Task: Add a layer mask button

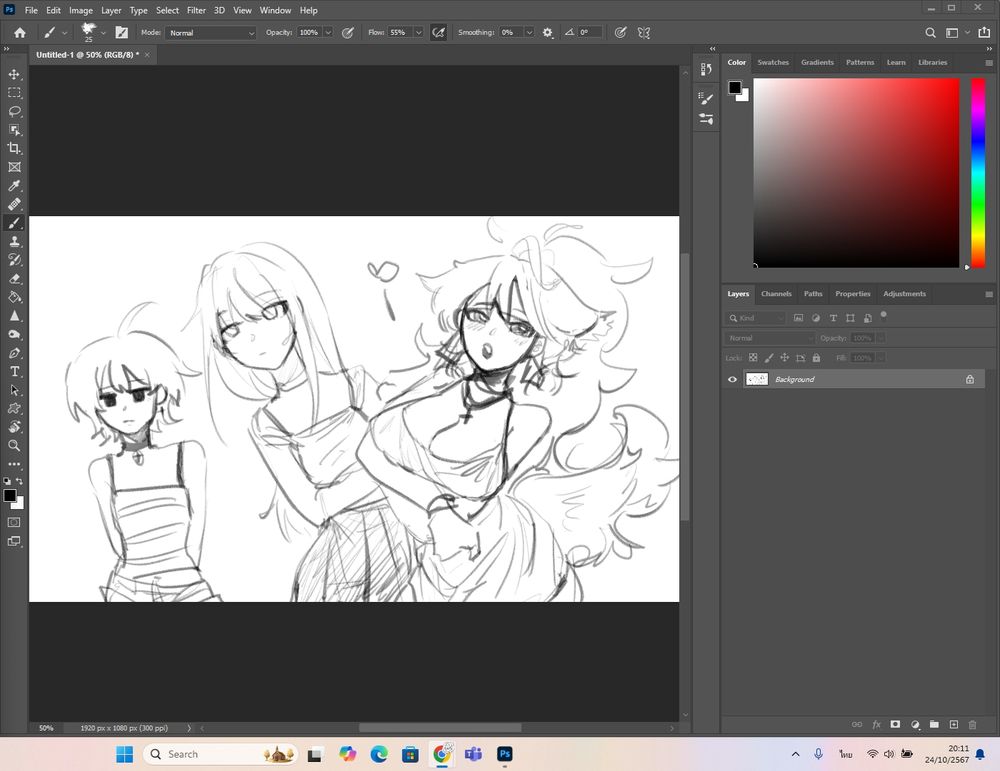Action: pos(895,724)
